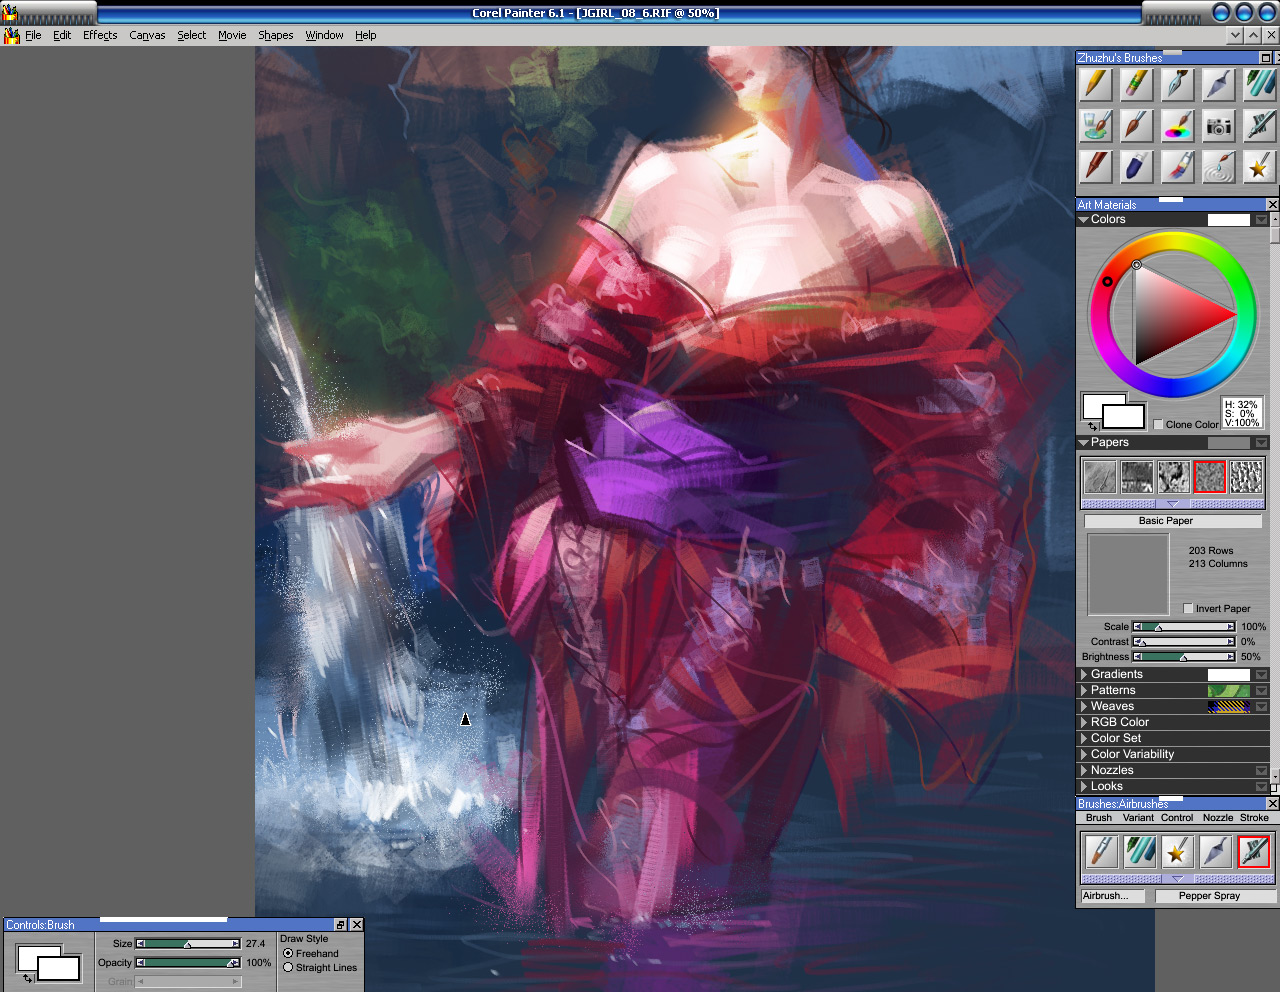Pick the red-highlighted Basic Paper thumbnail
The height and width of the screenshot is (992, 1280).
pos(1210,477)
